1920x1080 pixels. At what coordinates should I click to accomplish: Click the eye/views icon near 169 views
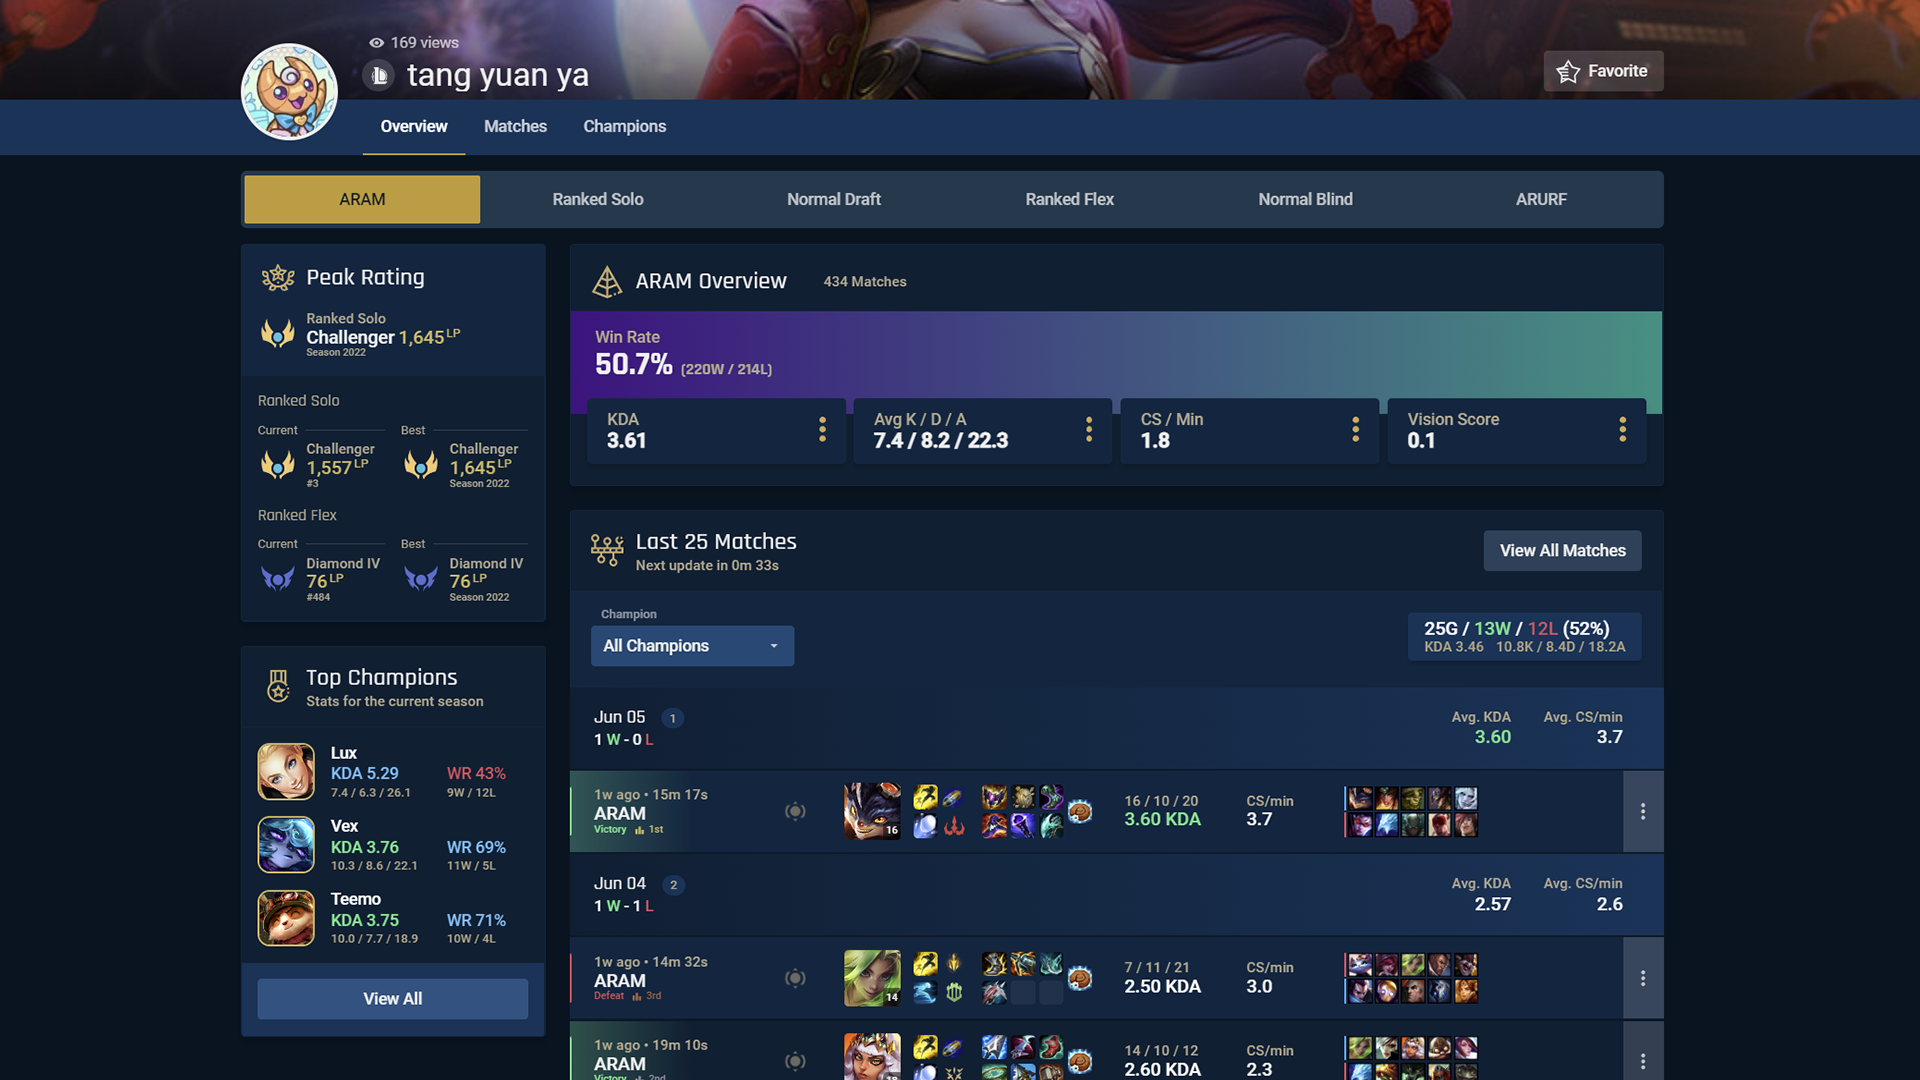375,42
